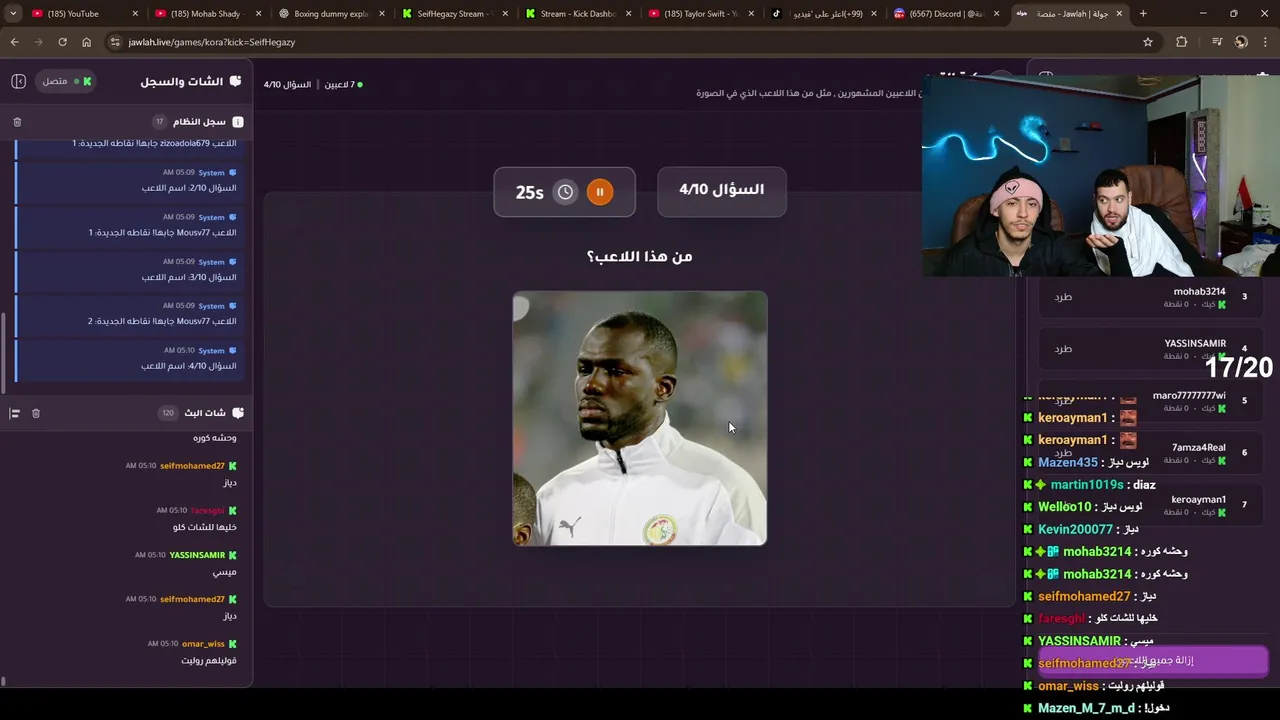Click the chat bubble icon beside شات البث
Screen dimensions: 1280x720
[x=238, y=413]
